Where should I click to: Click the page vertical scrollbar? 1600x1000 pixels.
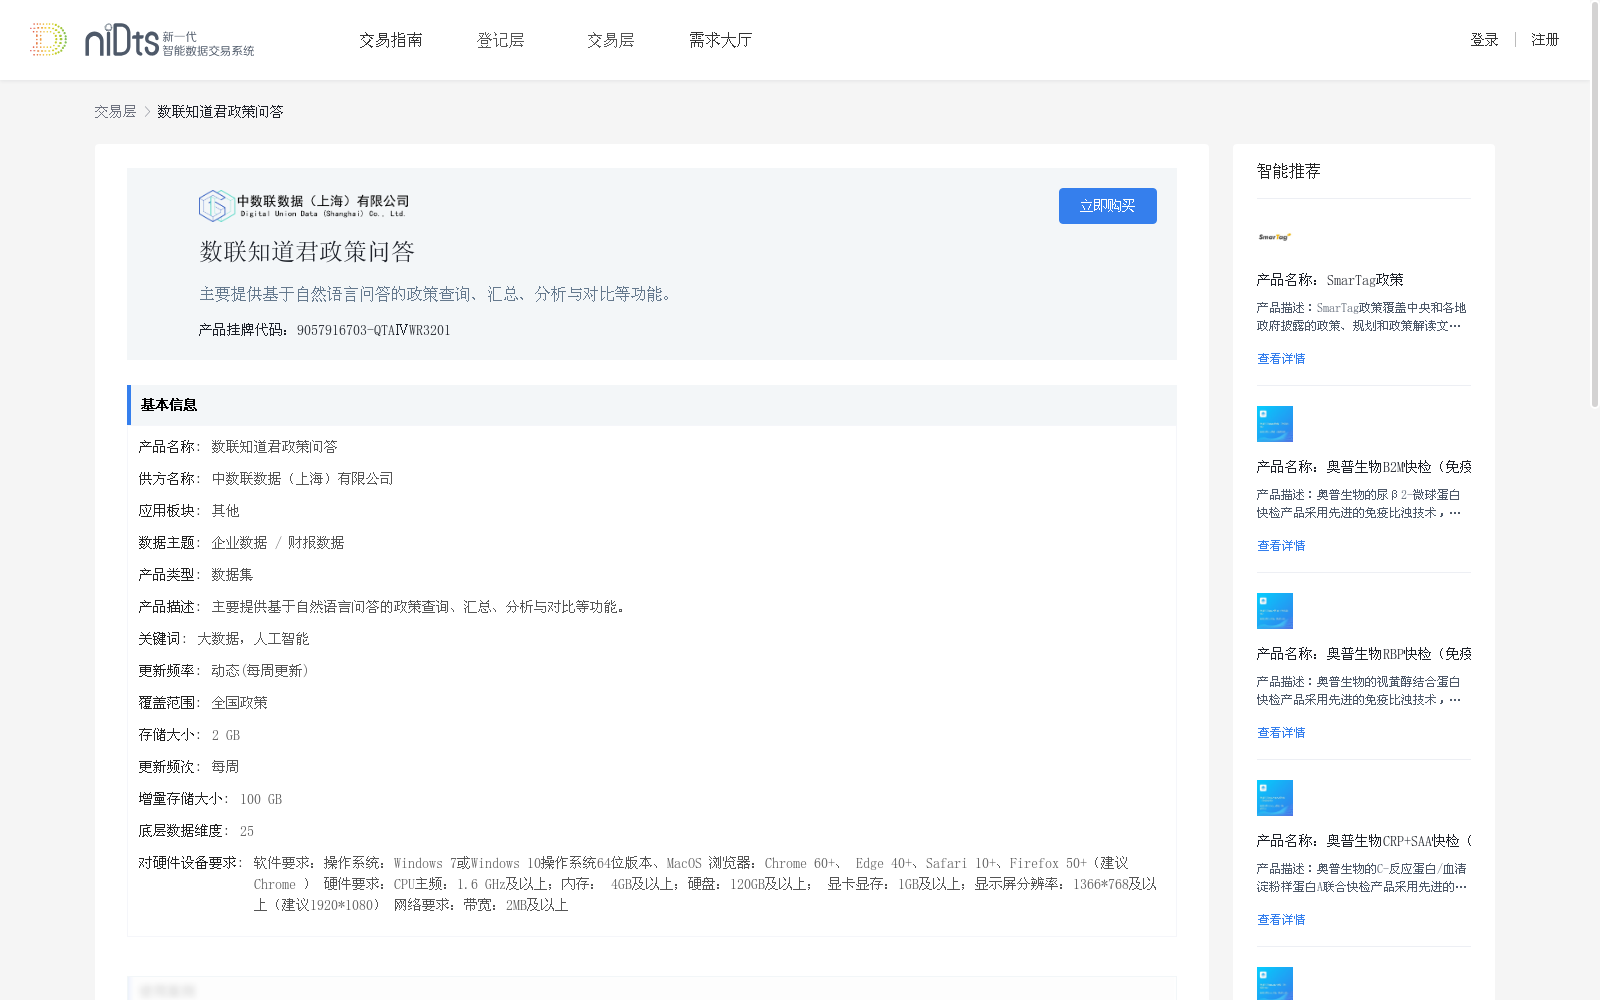point(1595,205)
